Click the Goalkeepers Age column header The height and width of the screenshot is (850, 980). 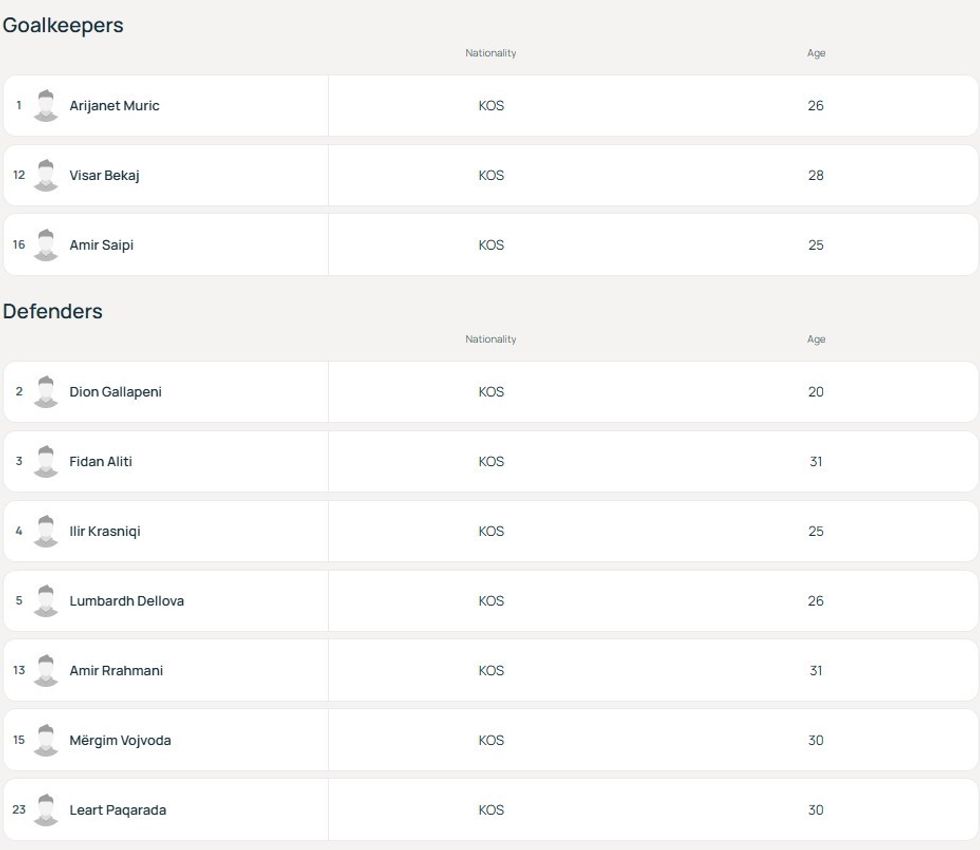point(816,53)
